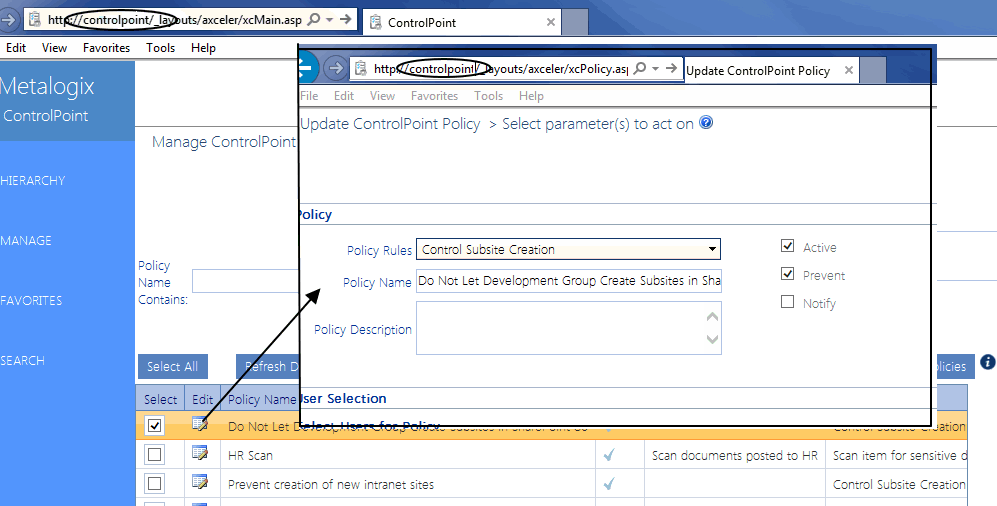Click go arrow in xcPolicy address bar

coord(671,68)
